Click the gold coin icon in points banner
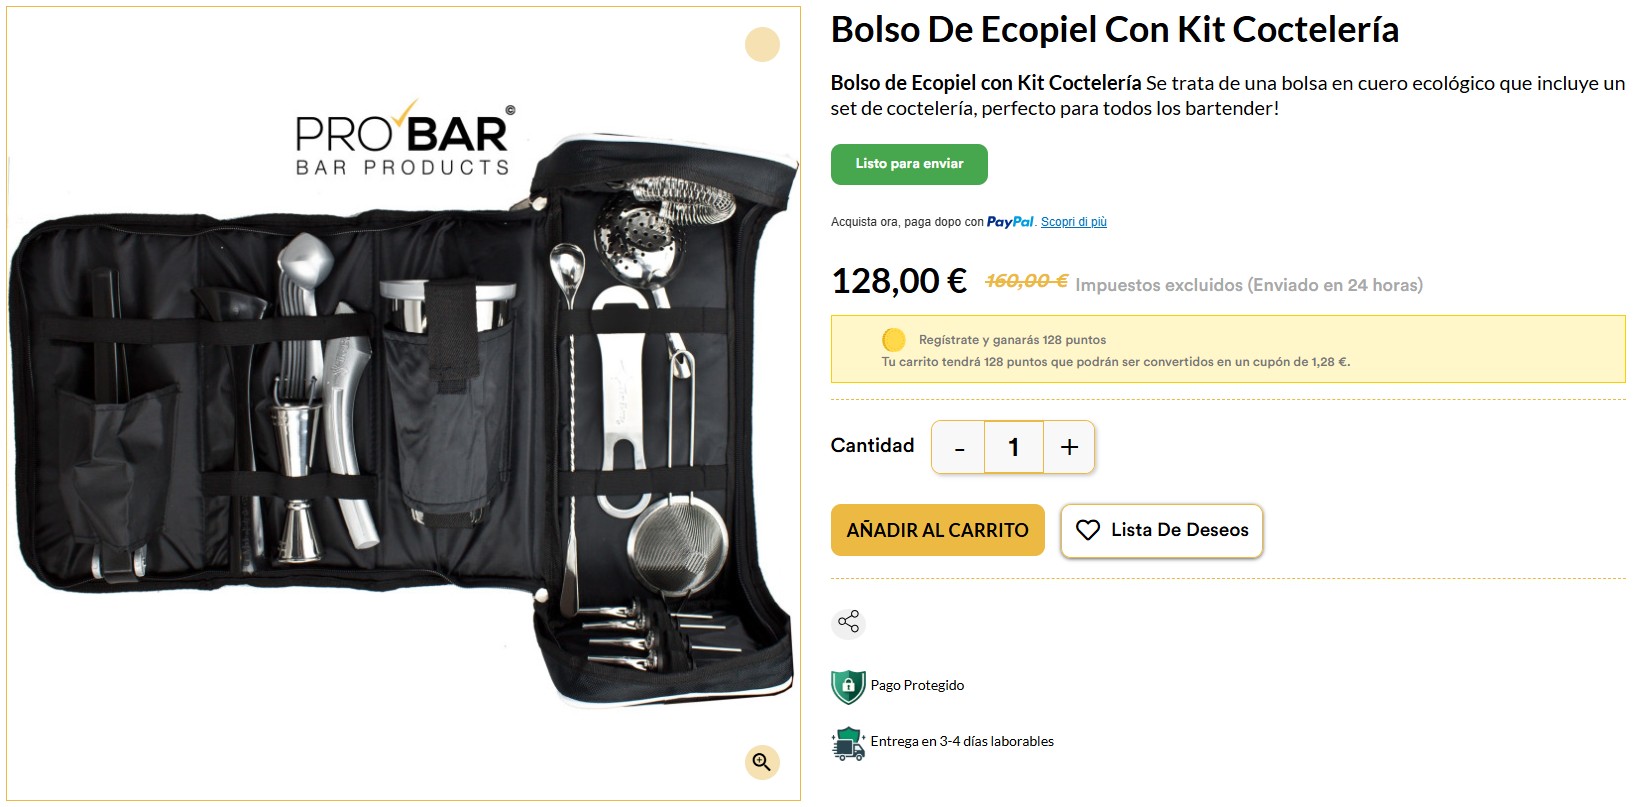 [x=894, y=340]
